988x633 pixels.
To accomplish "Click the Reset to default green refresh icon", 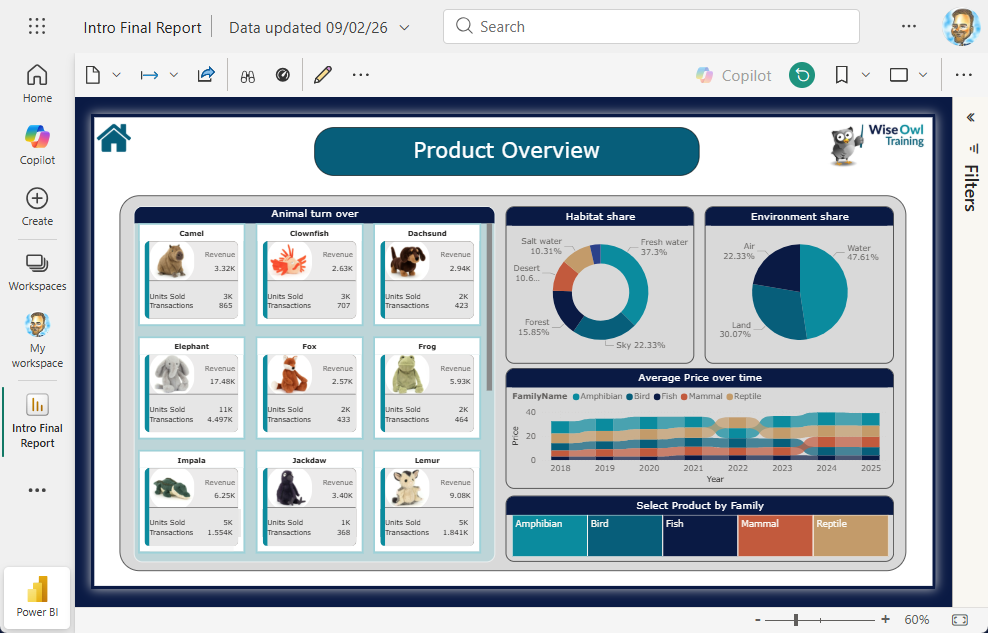I will 801,75.
